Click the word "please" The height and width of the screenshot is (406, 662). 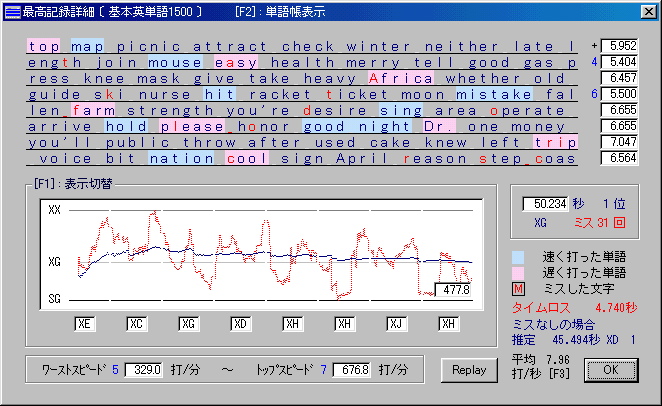(192, 127)
